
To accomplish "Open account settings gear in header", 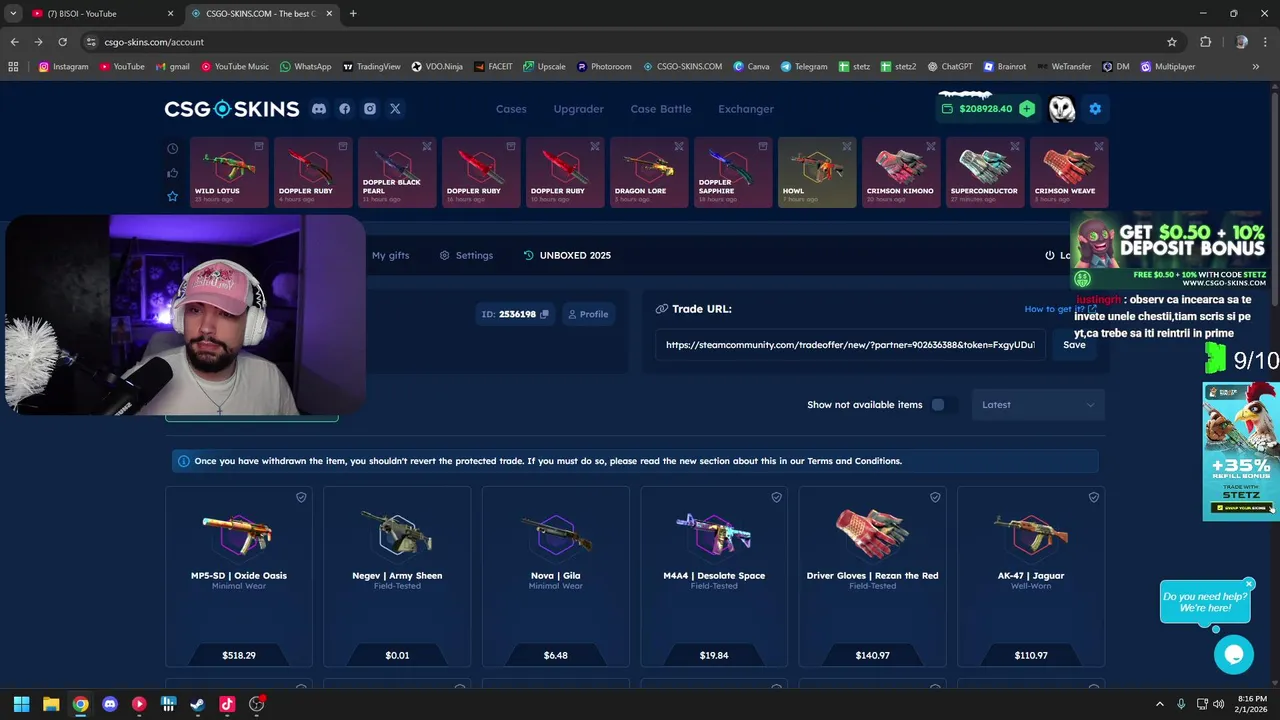I will [1095, 108].
